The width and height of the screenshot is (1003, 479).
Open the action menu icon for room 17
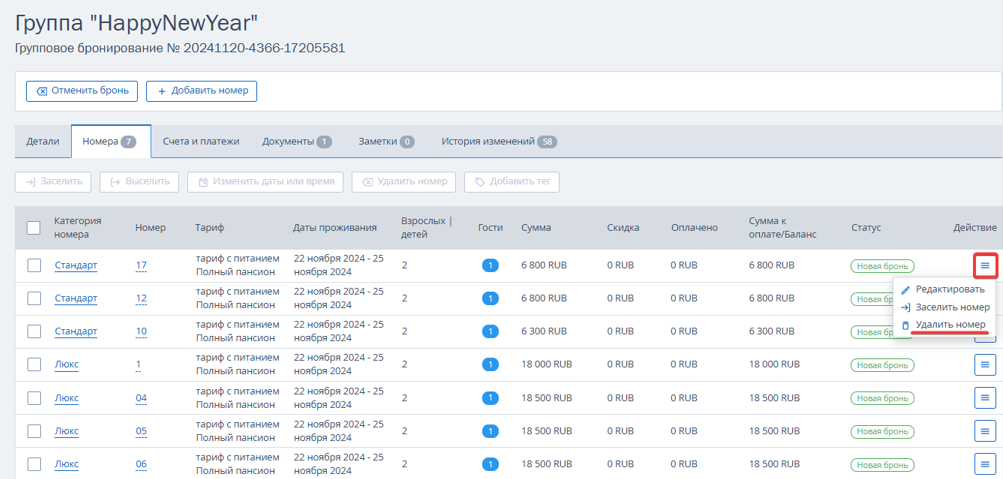985,265
